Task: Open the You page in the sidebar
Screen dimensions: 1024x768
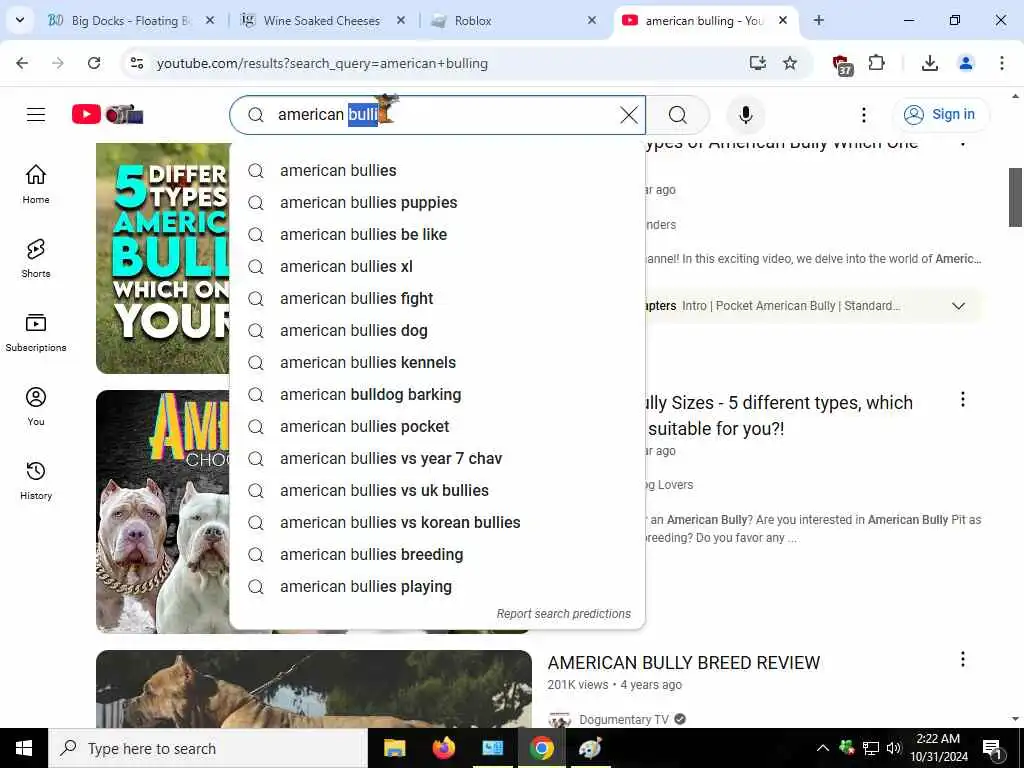Action: [x=36, y=406]
